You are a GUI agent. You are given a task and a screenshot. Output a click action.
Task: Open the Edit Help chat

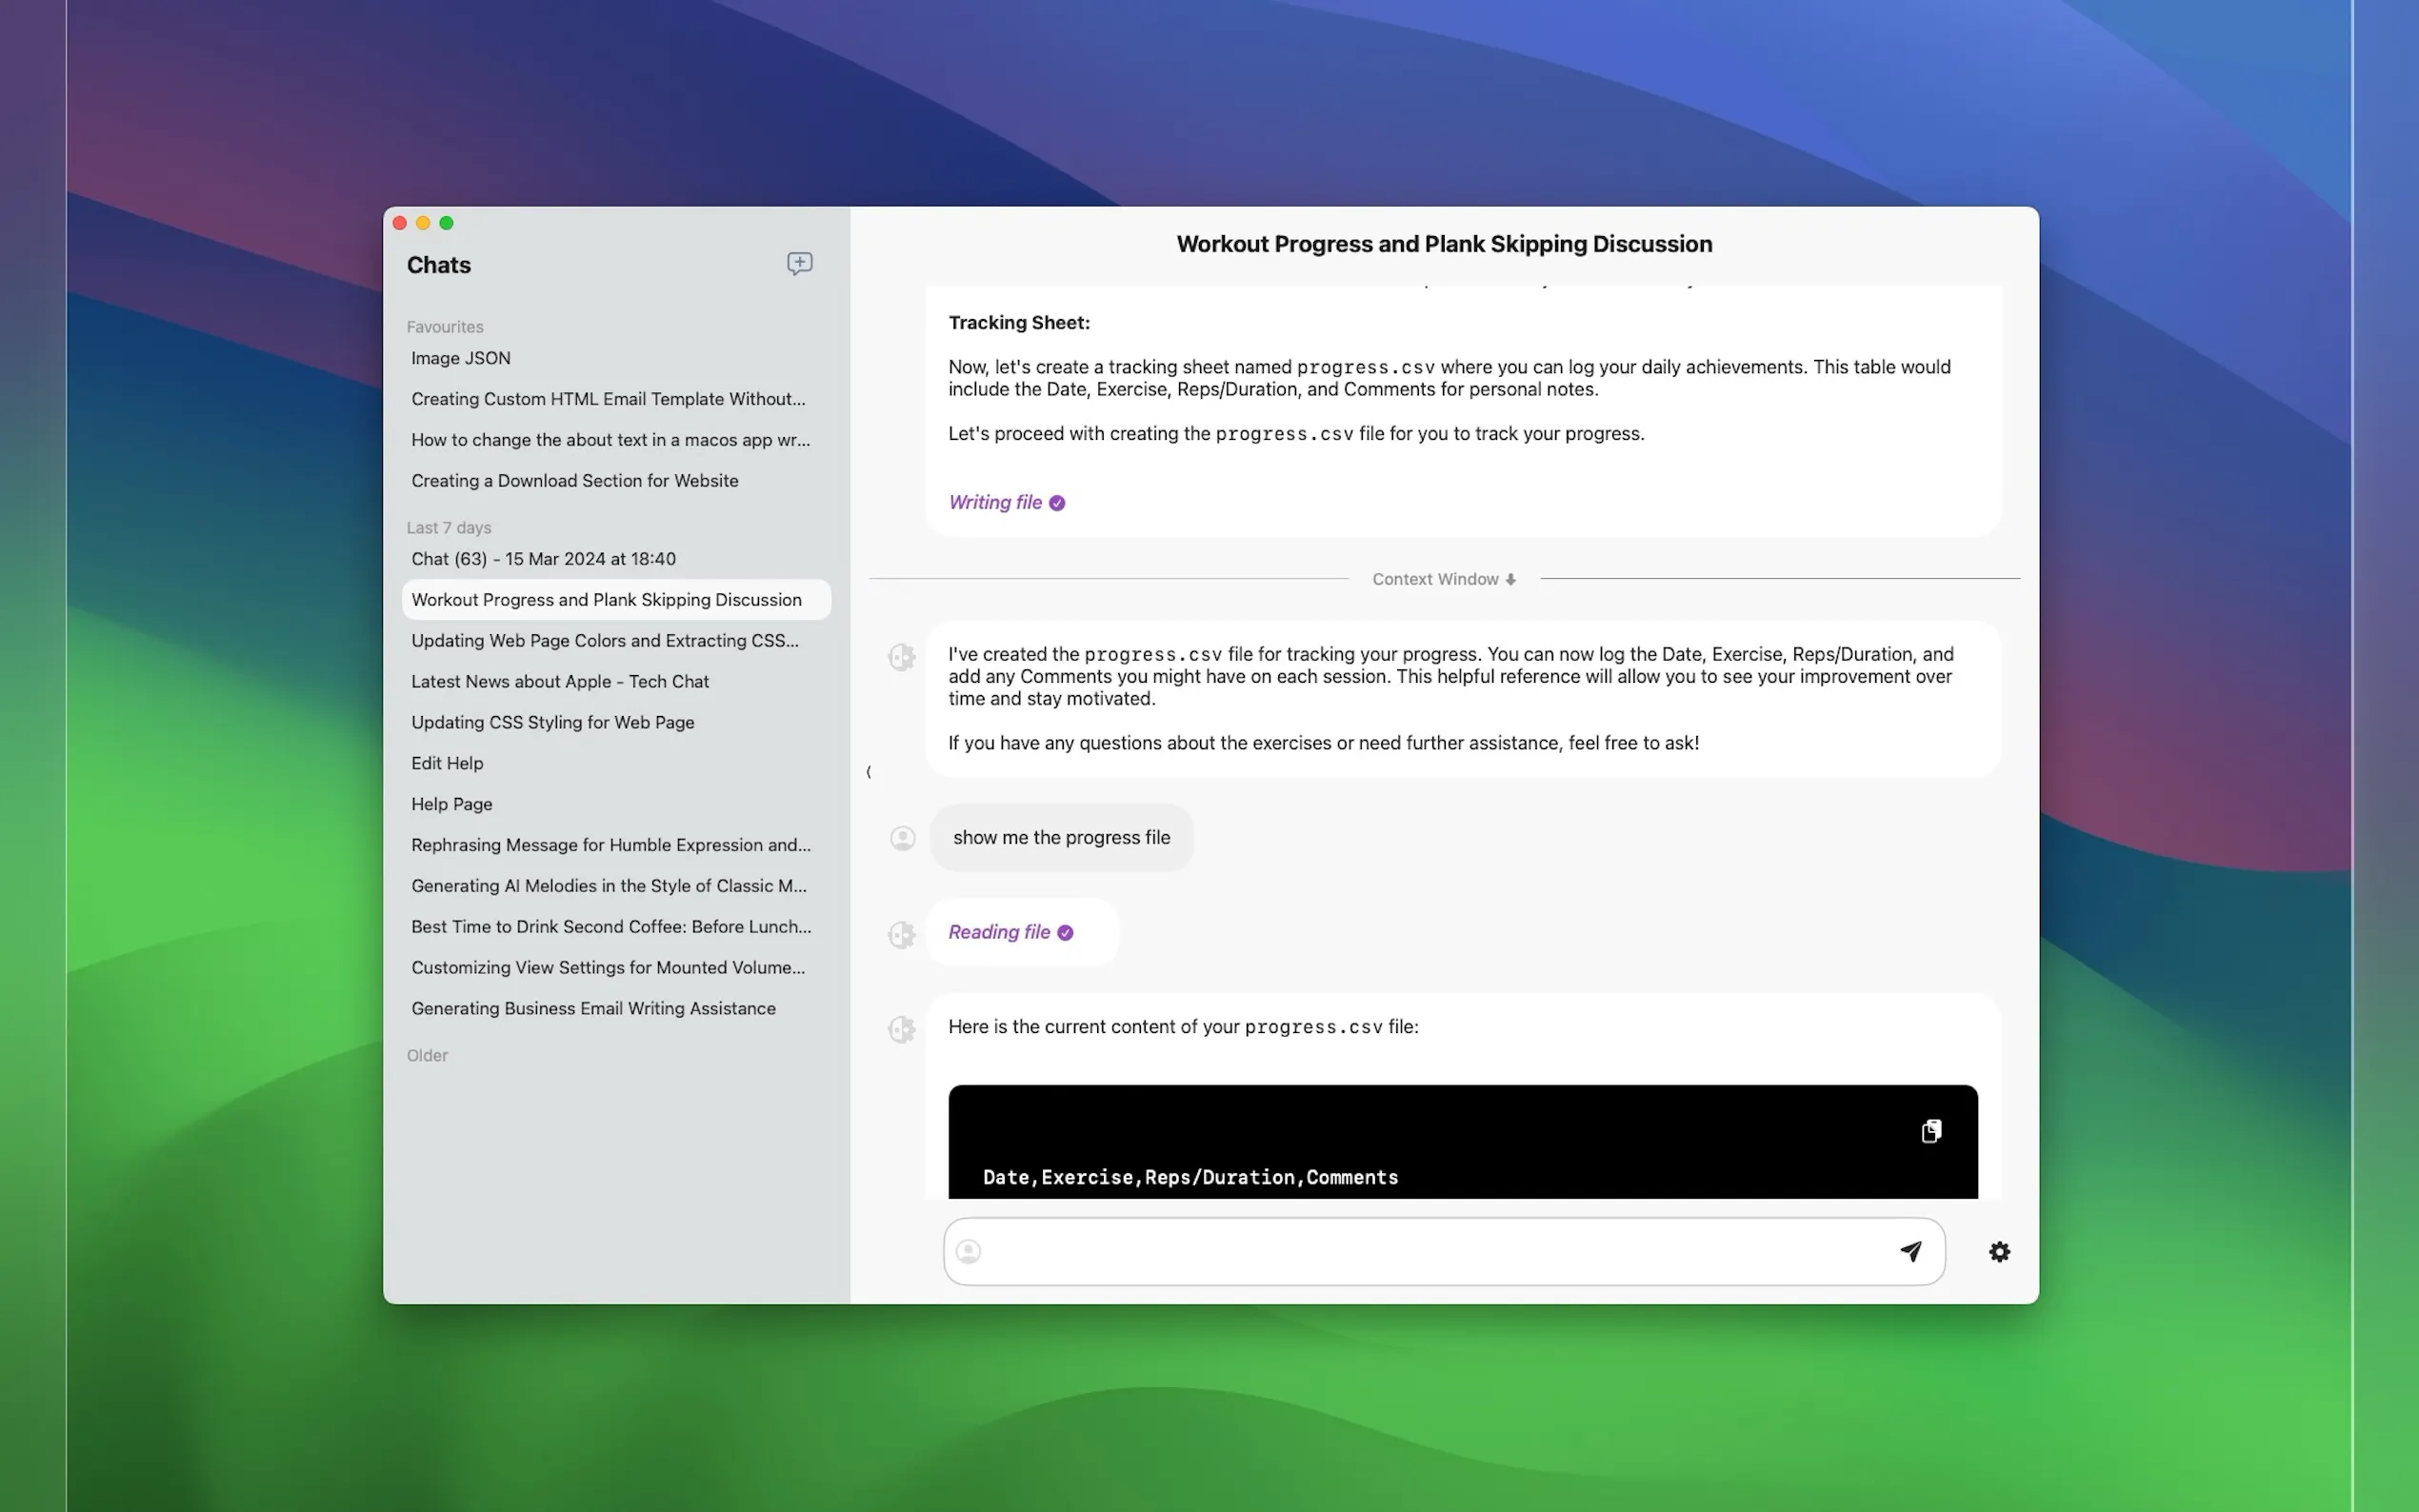447,763
